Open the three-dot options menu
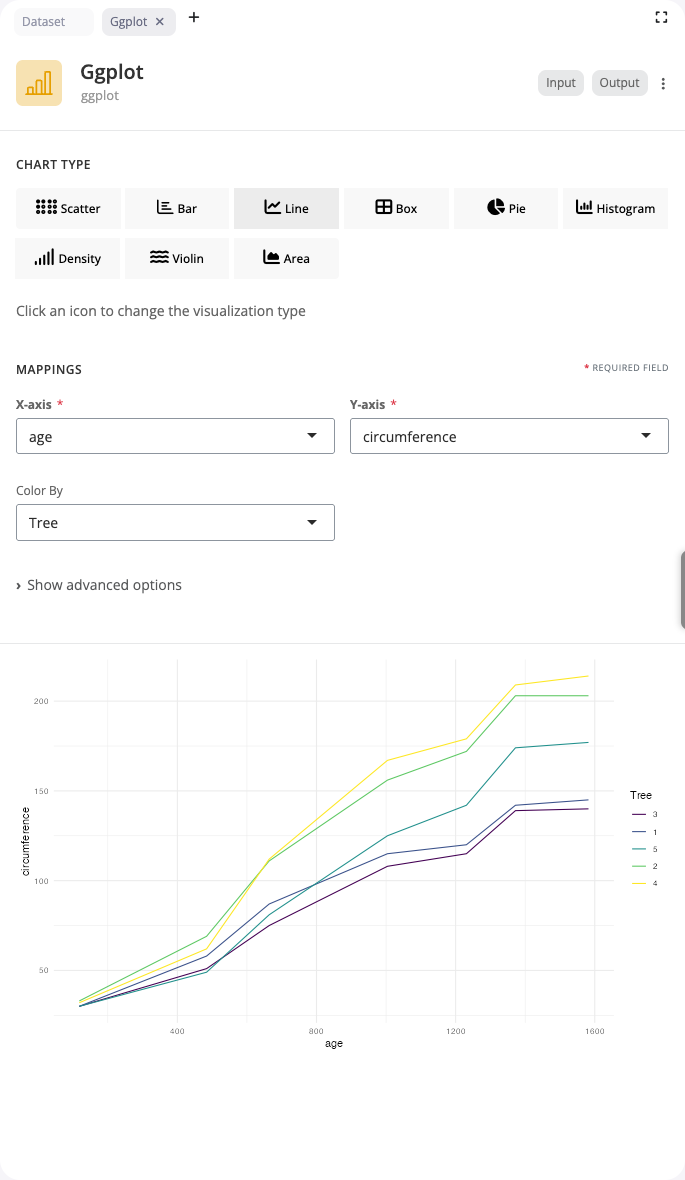 click(x=663, y=83)
